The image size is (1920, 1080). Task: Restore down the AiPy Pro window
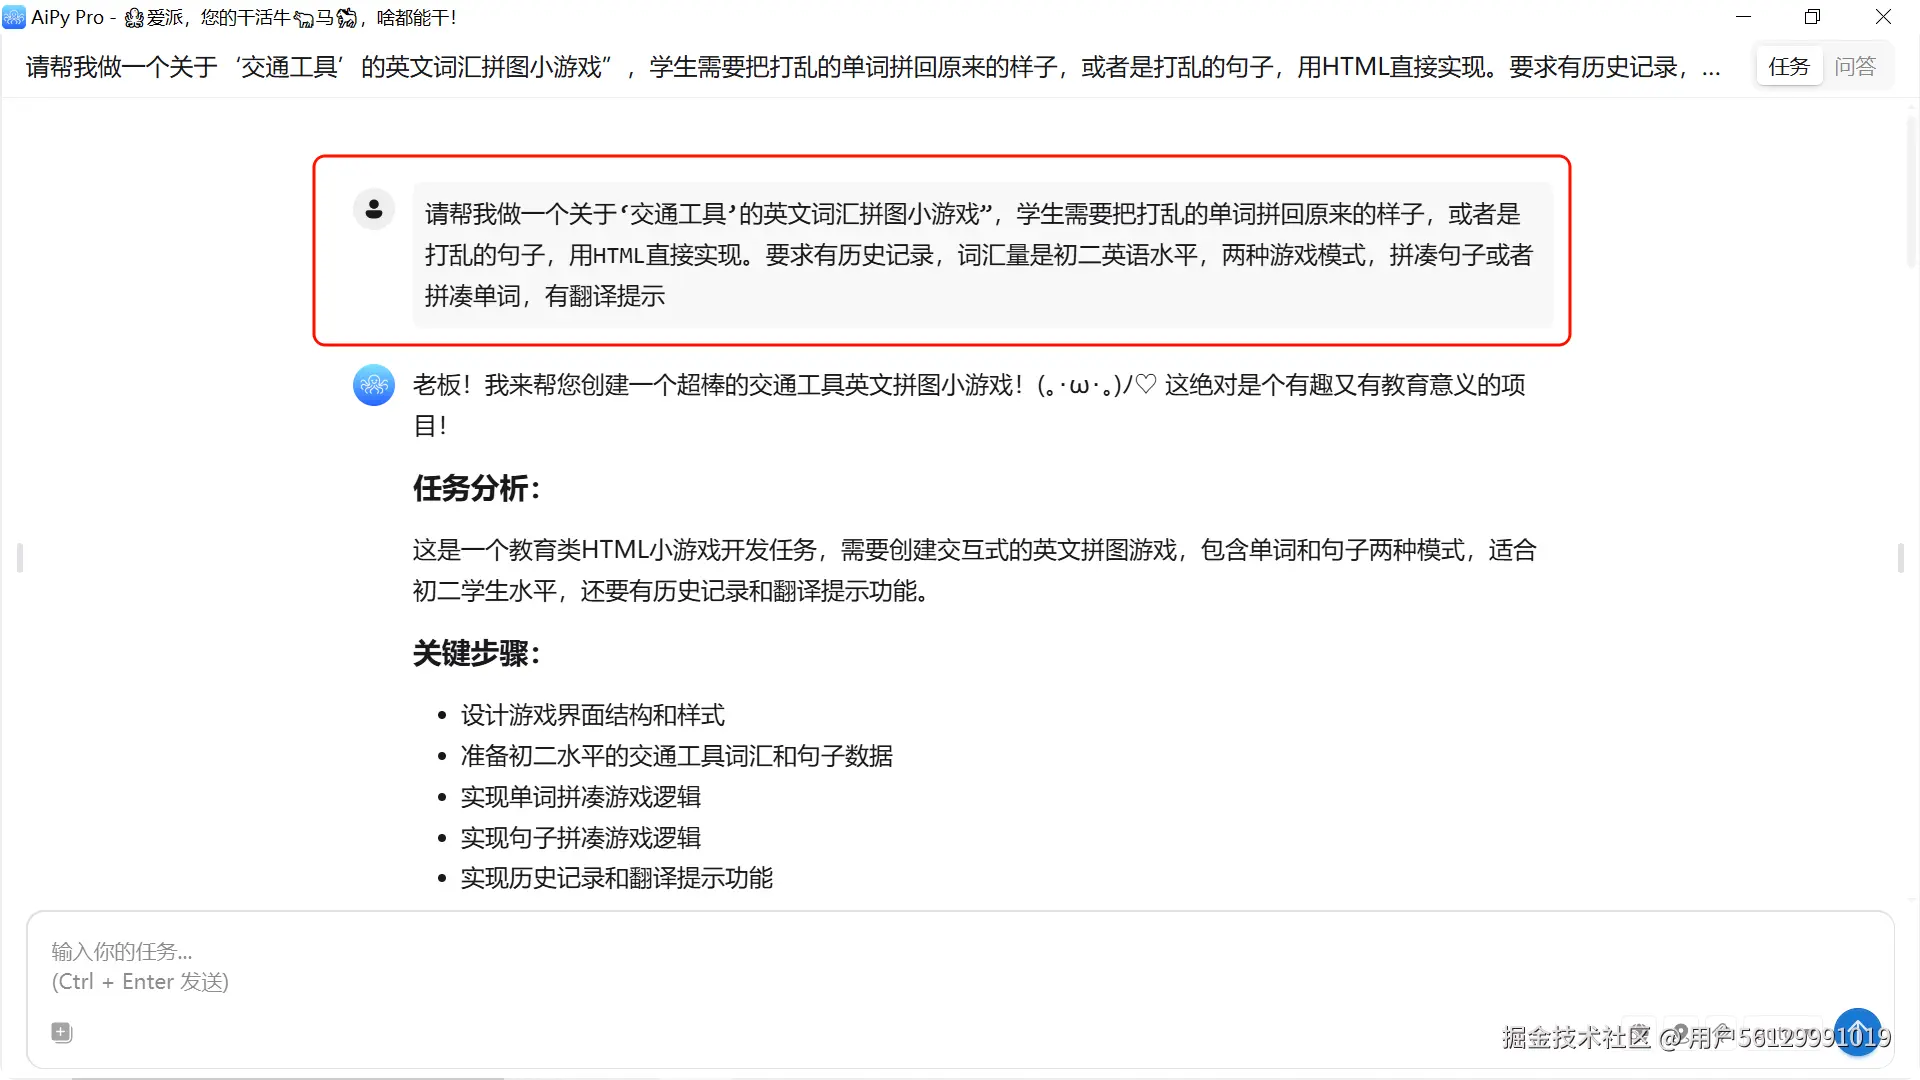1812,17
